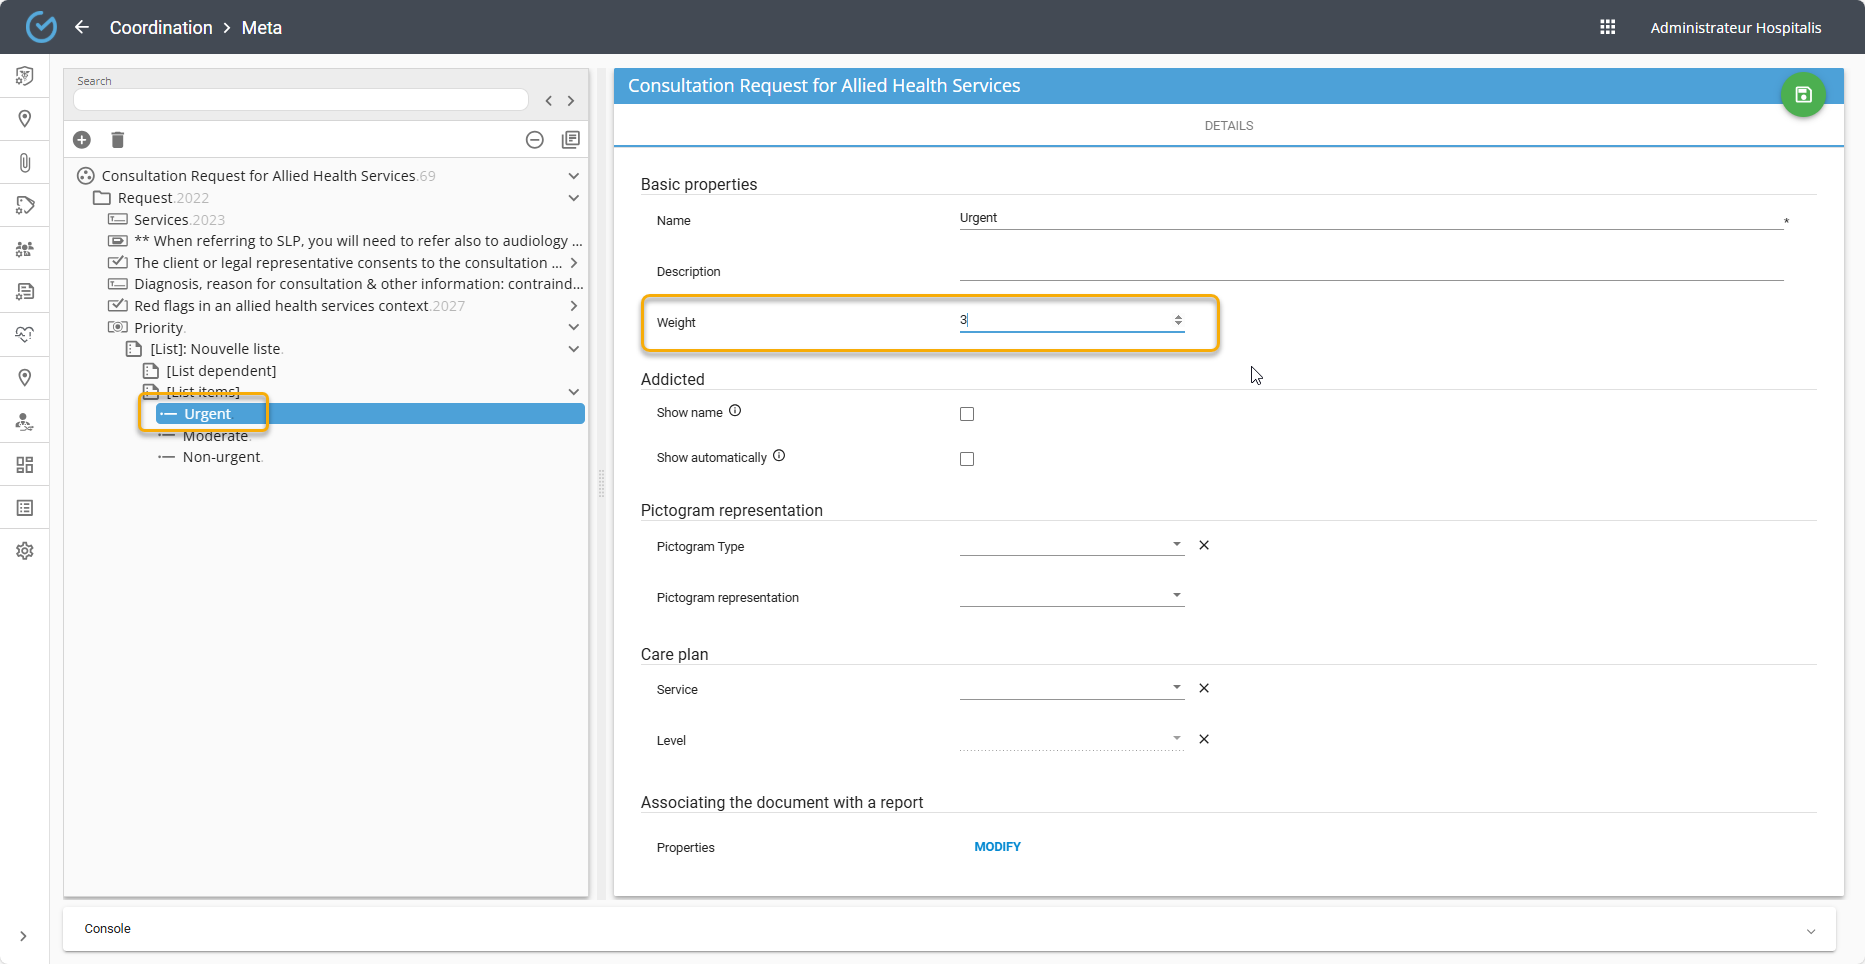
Task: Switch to the DETAILS tab
Action: (1228, 126)
